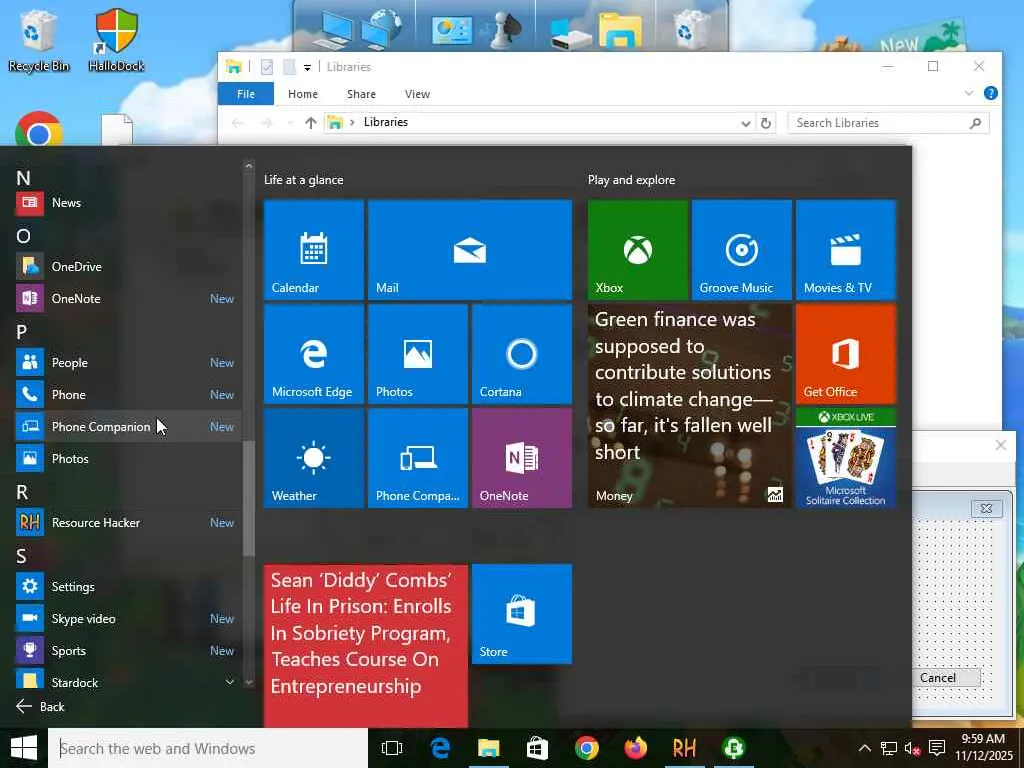
Task: Open the News app from the list
Action: 128,202
